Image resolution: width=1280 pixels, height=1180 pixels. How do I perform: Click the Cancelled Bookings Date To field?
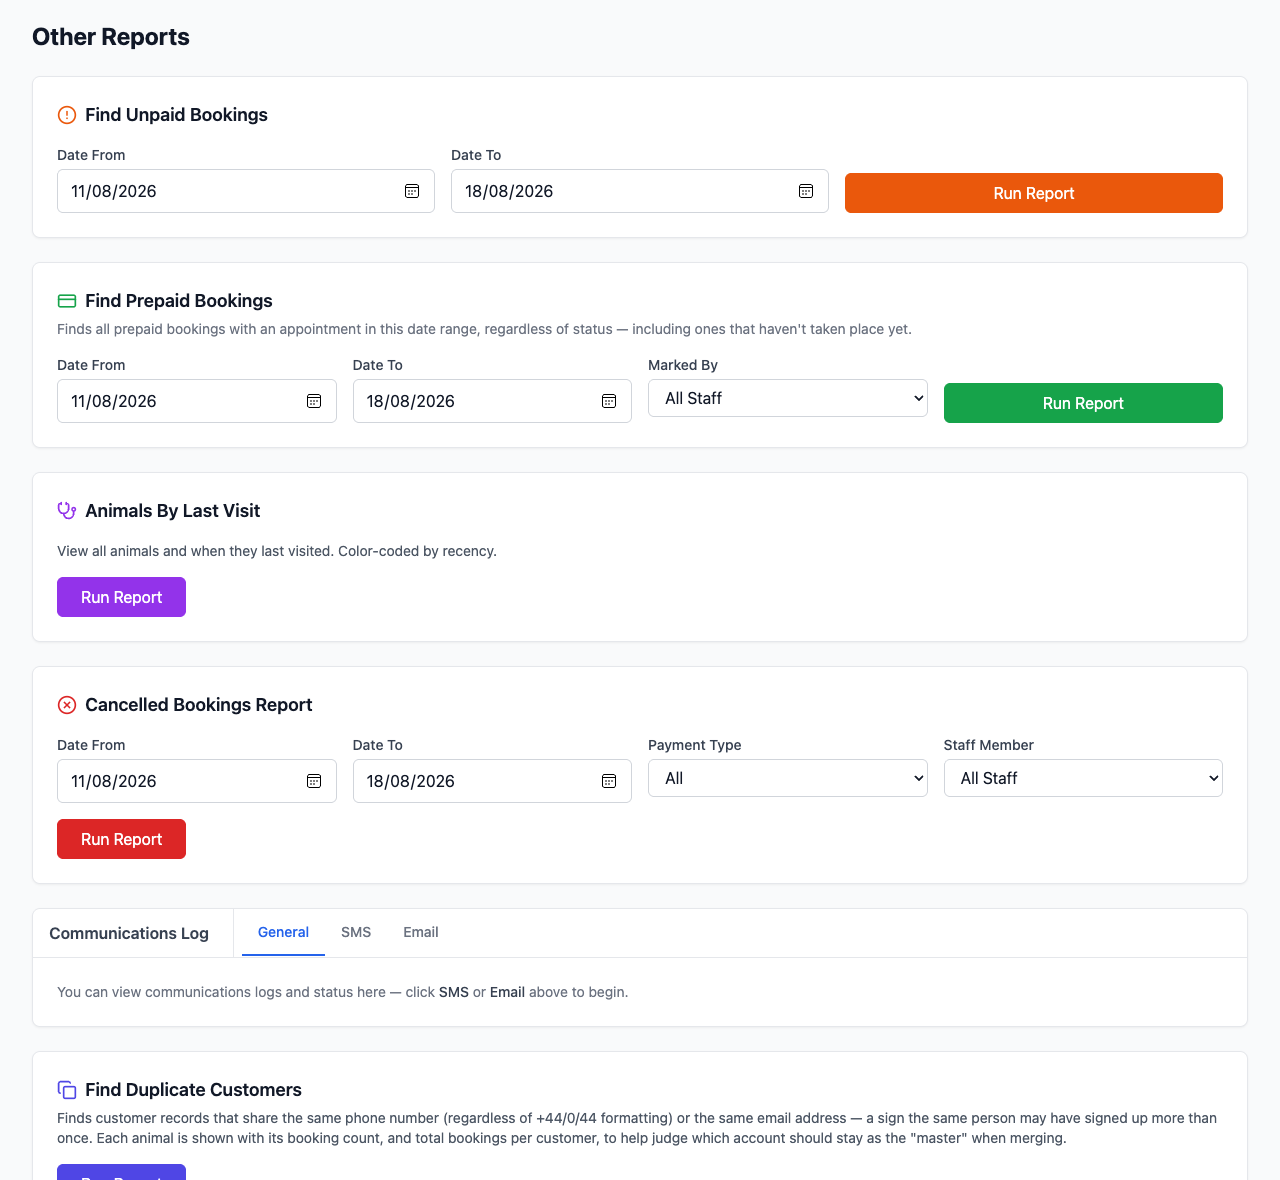492,781
